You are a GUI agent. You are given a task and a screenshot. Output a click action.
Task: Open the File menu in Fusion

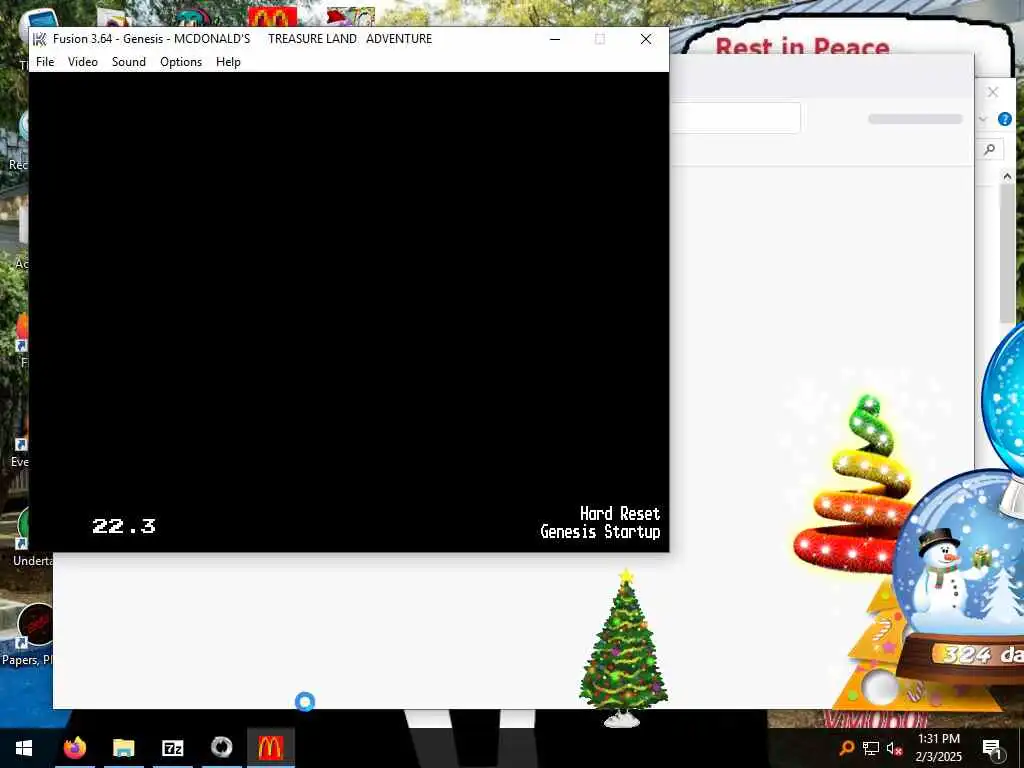[x=45, y=61]
